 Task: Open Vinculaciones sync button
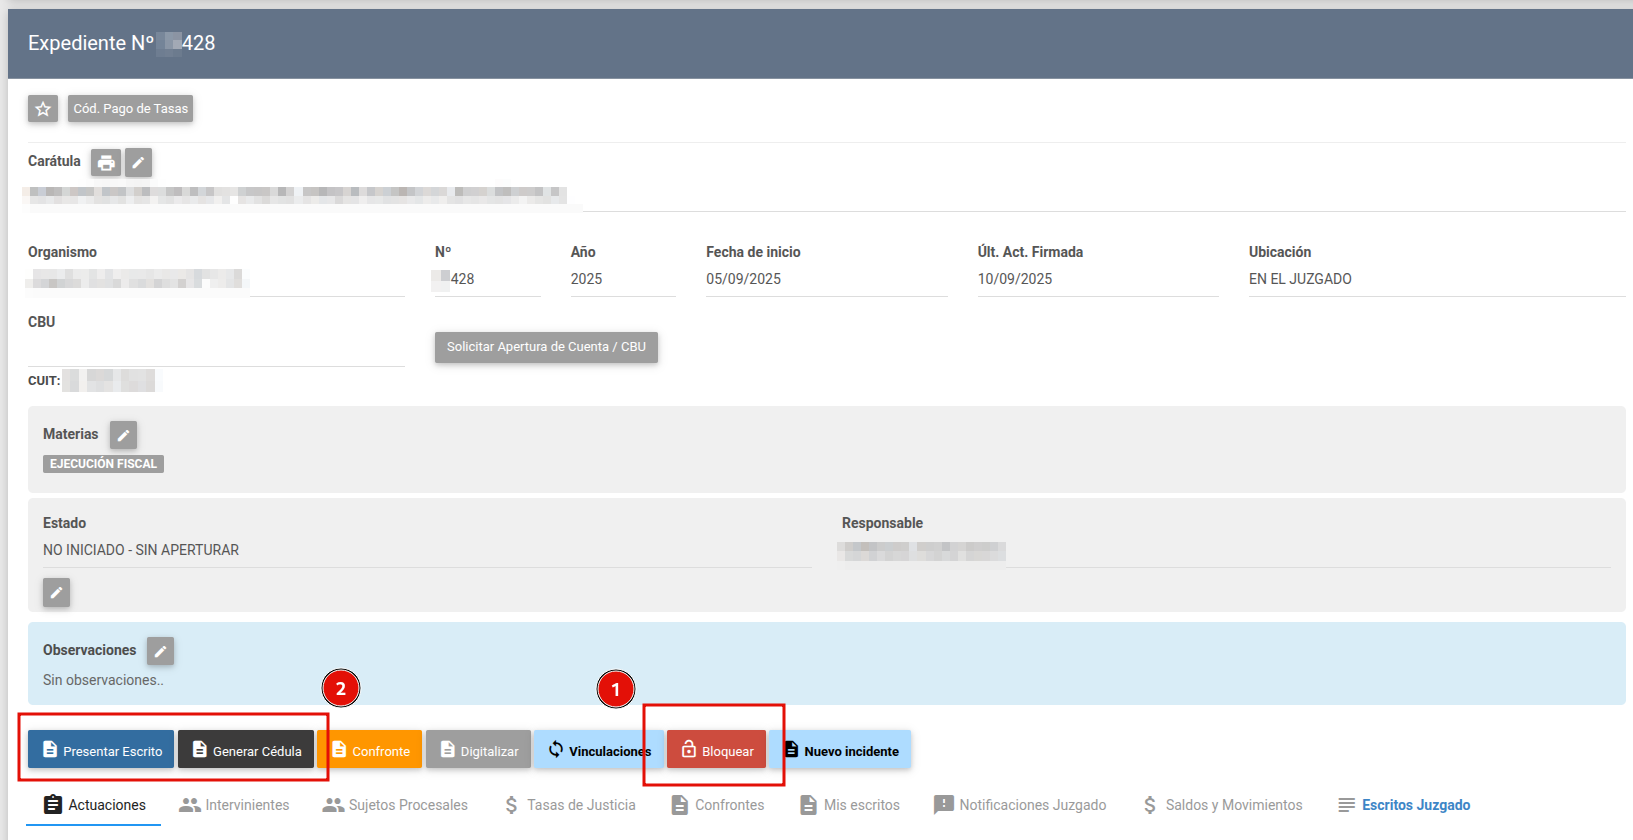598,750
